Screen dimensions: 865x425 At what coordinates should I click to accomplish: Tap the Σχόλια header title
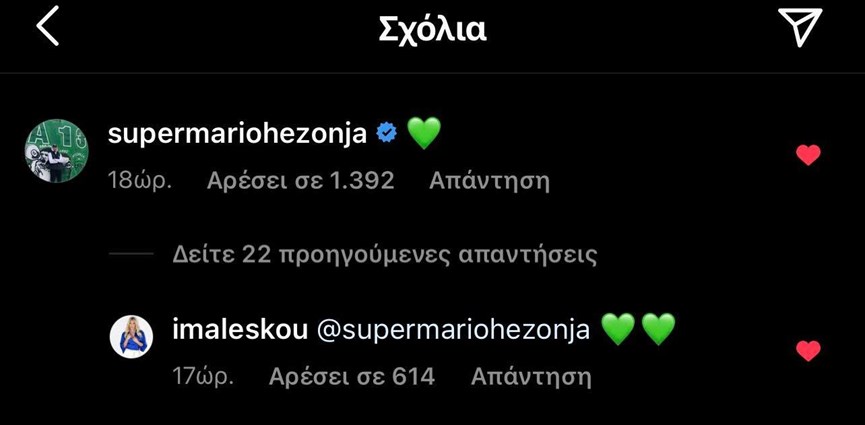pyautogui.click(x=432, y=30)
